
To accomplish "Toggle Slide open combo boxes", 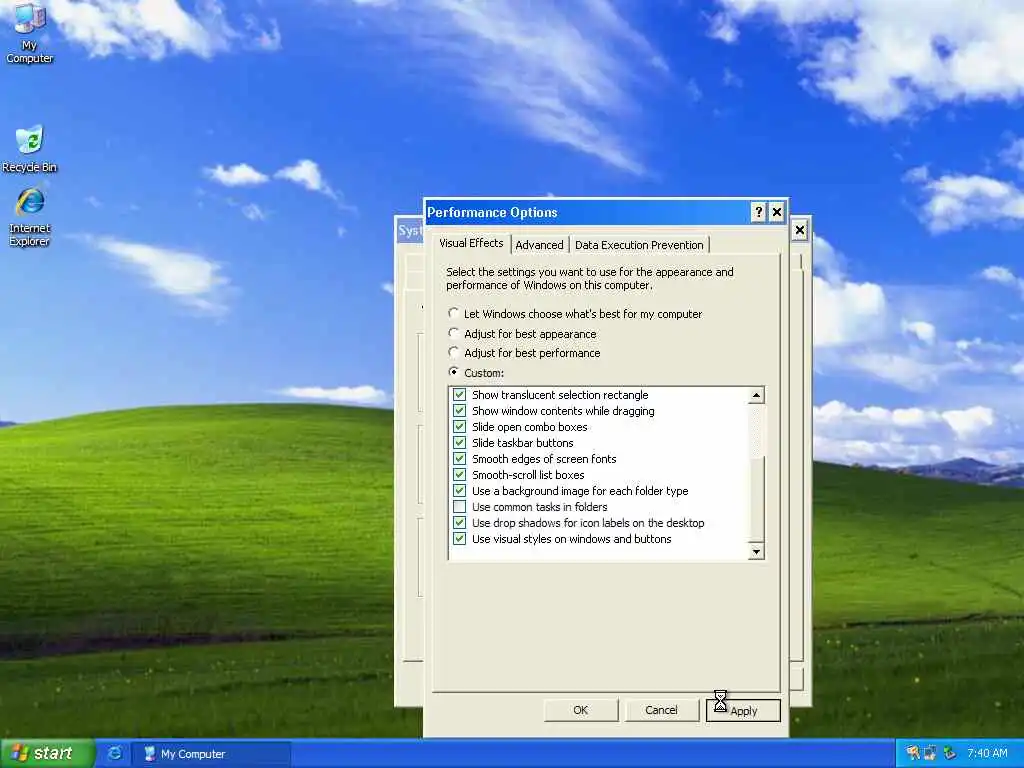I will [459, 426].
